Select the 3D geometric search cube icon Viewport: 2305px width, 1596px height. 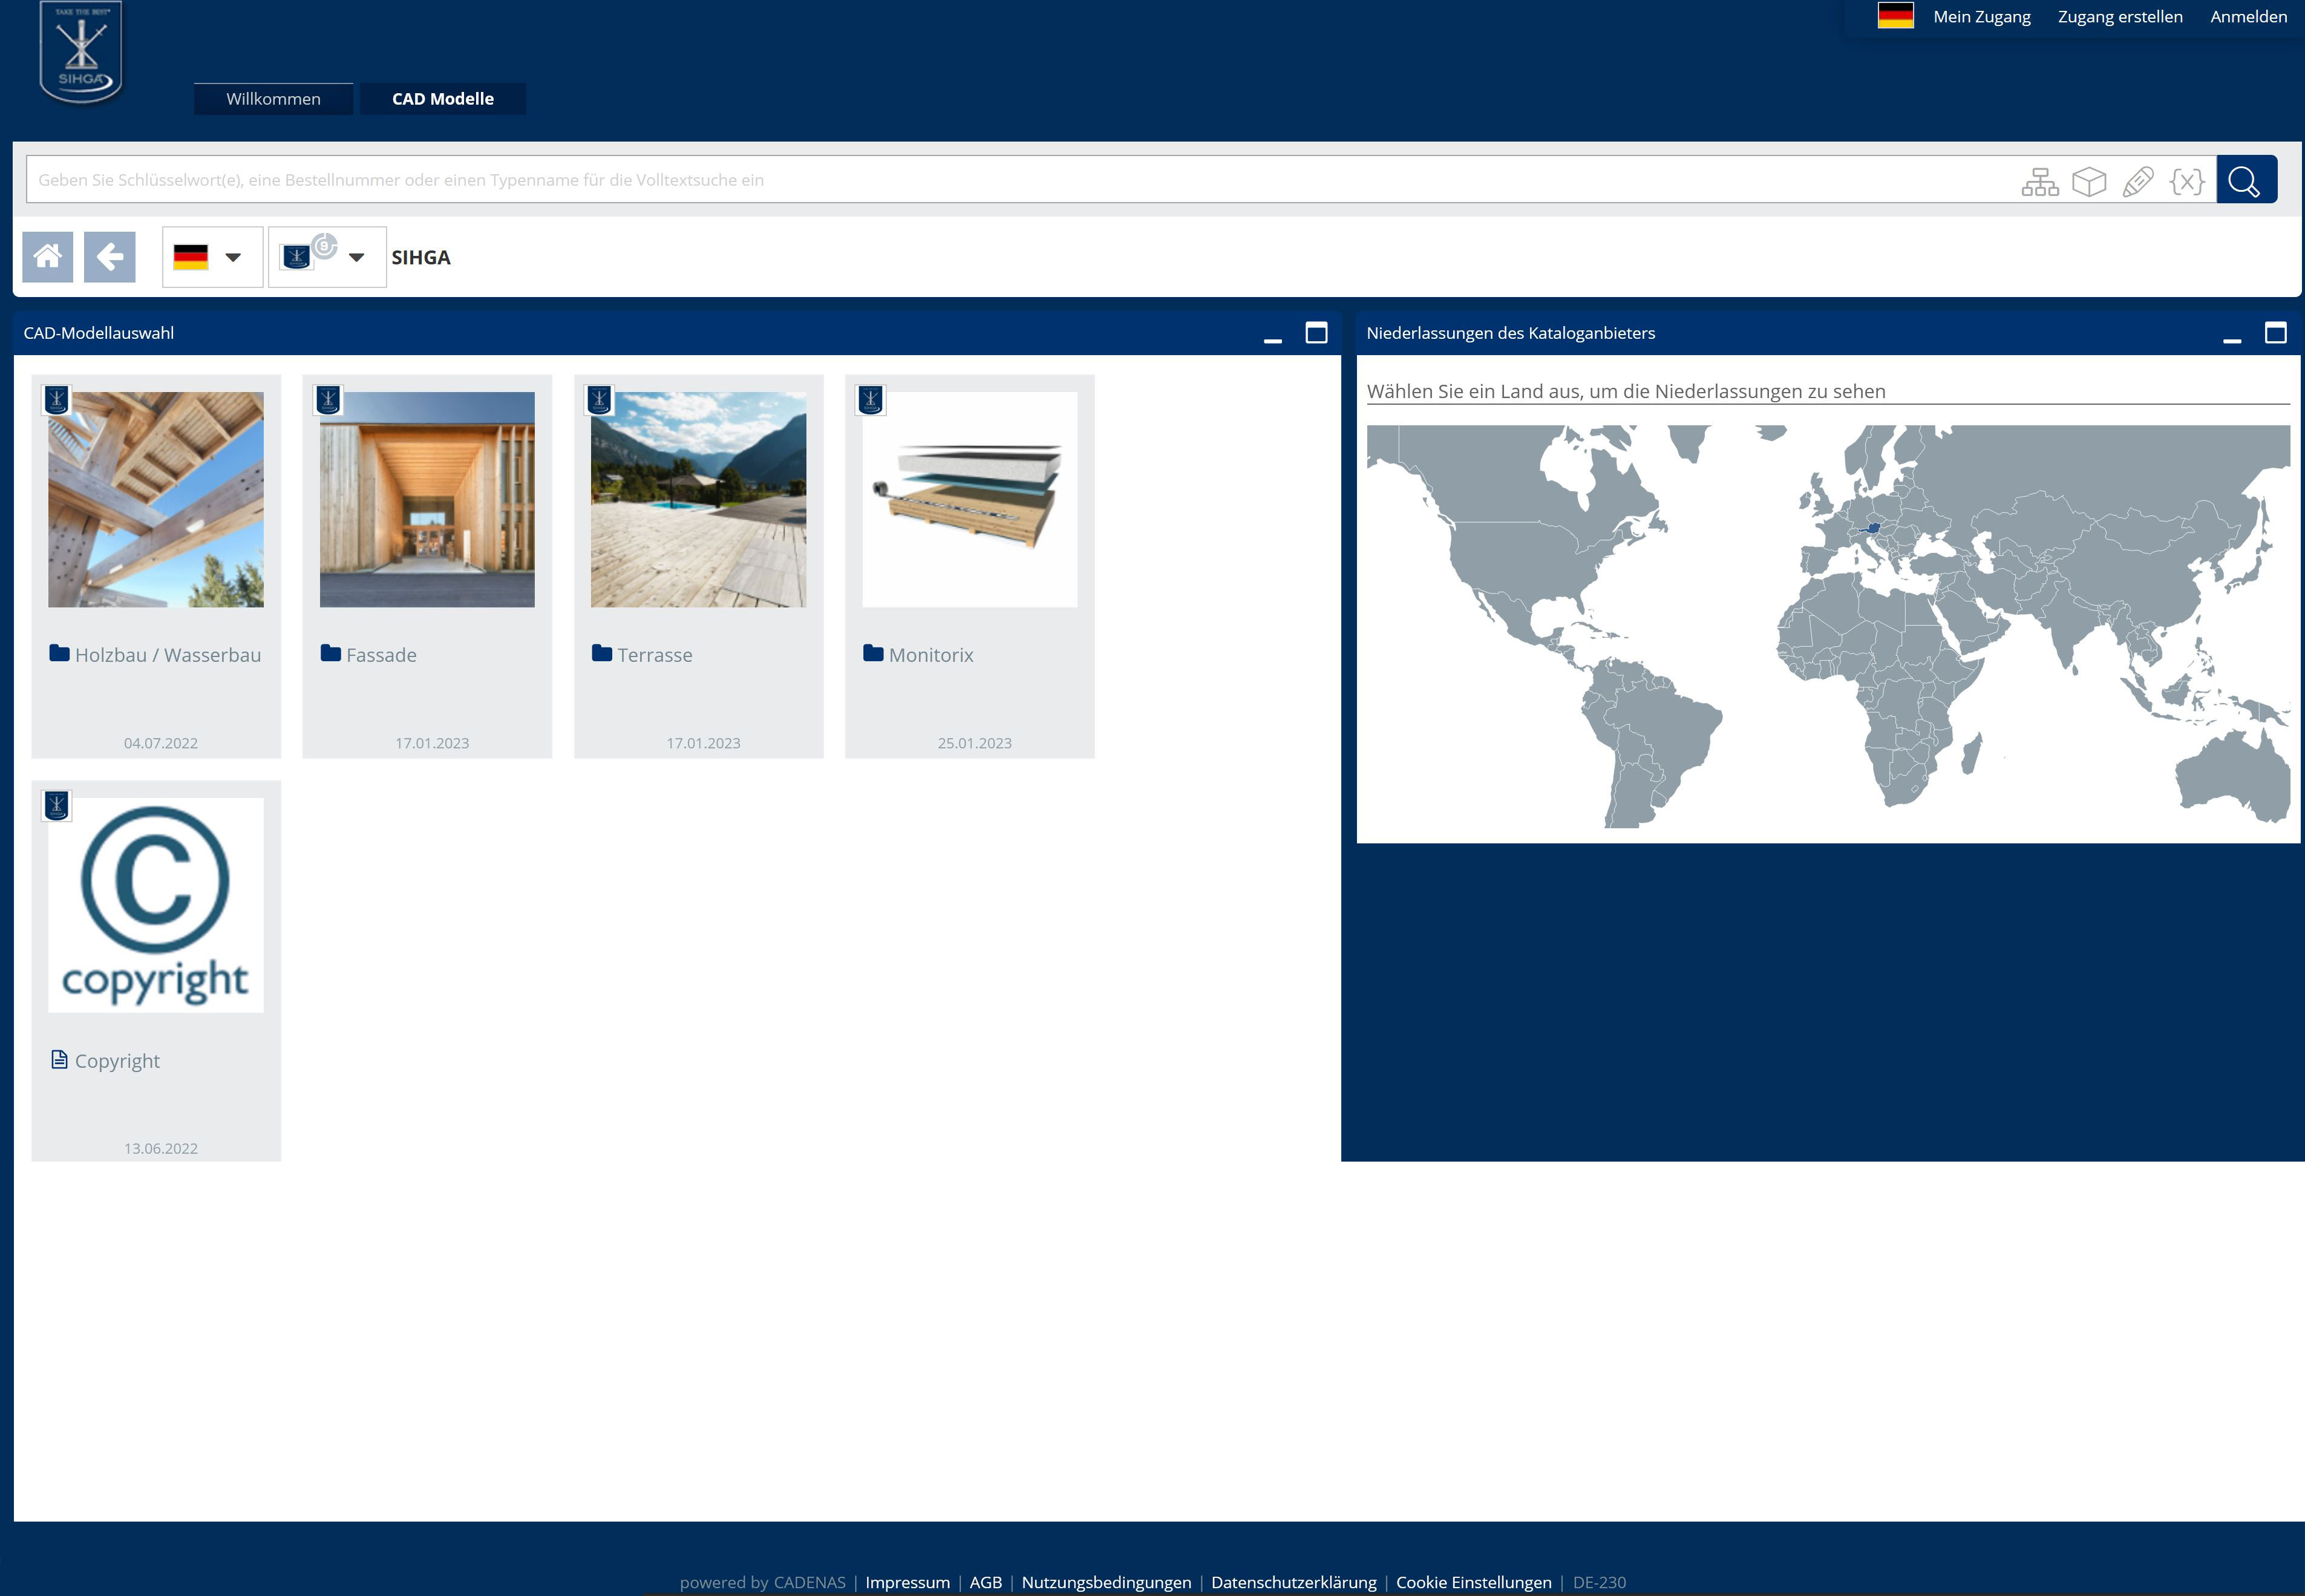pyautogui.click(x=2088, y=181)
